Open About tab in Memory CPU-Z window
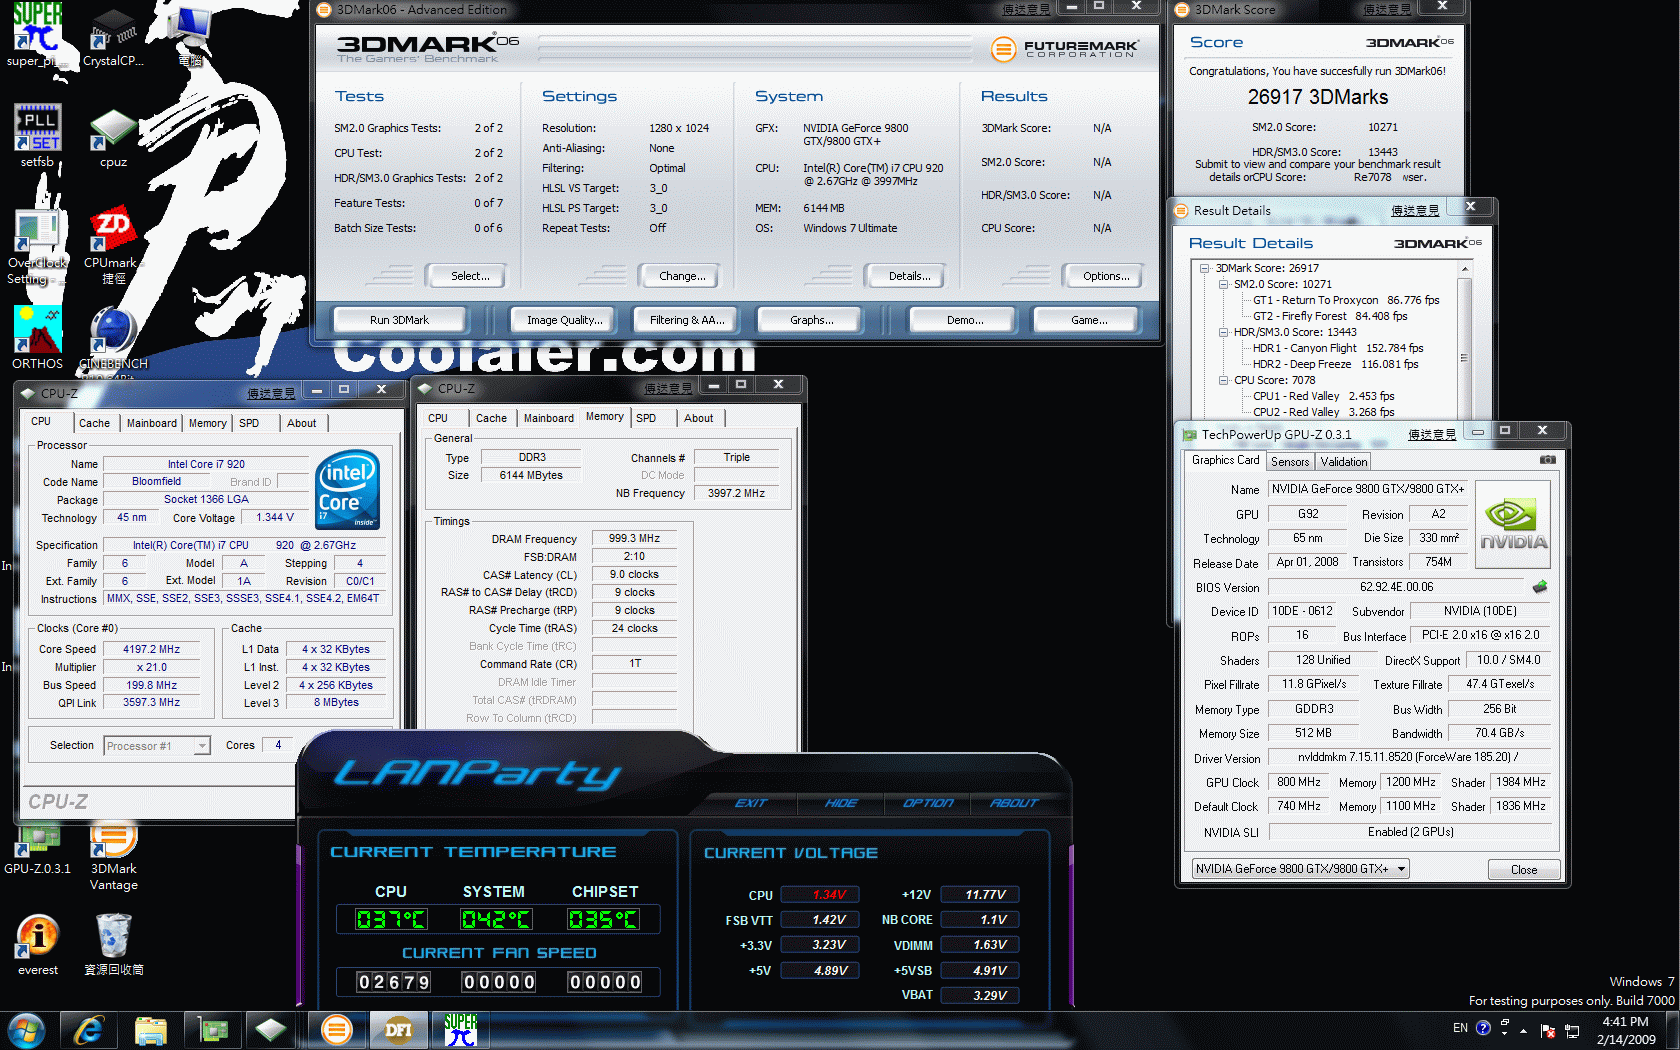The height and width of the screenshot is (1050, 1680). coord(699,418)
